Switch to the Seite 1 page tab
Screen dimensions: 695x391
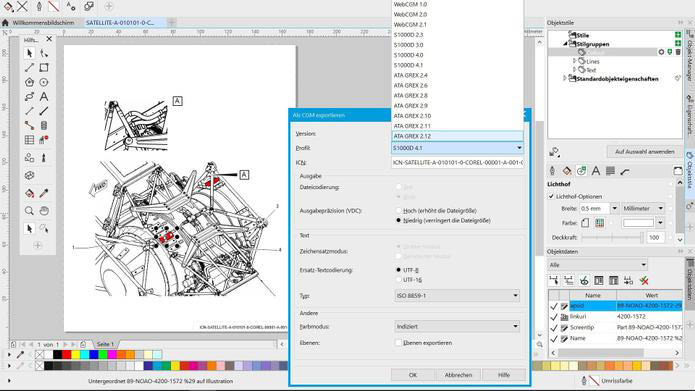point(105,344)
